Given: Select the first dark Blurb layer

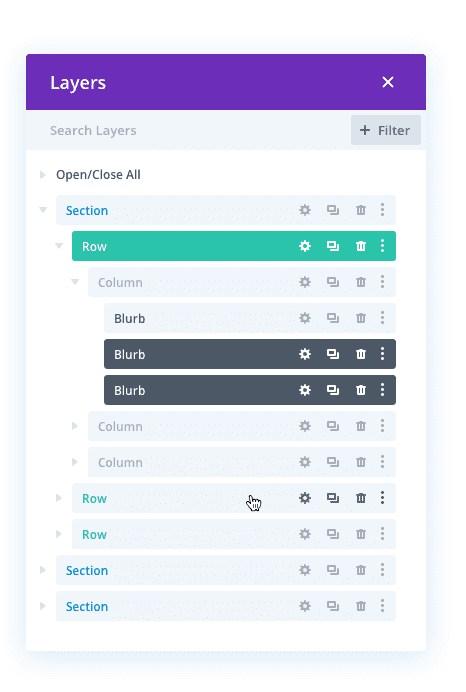Looking at the screenshot, I should [x=250, y=354].
